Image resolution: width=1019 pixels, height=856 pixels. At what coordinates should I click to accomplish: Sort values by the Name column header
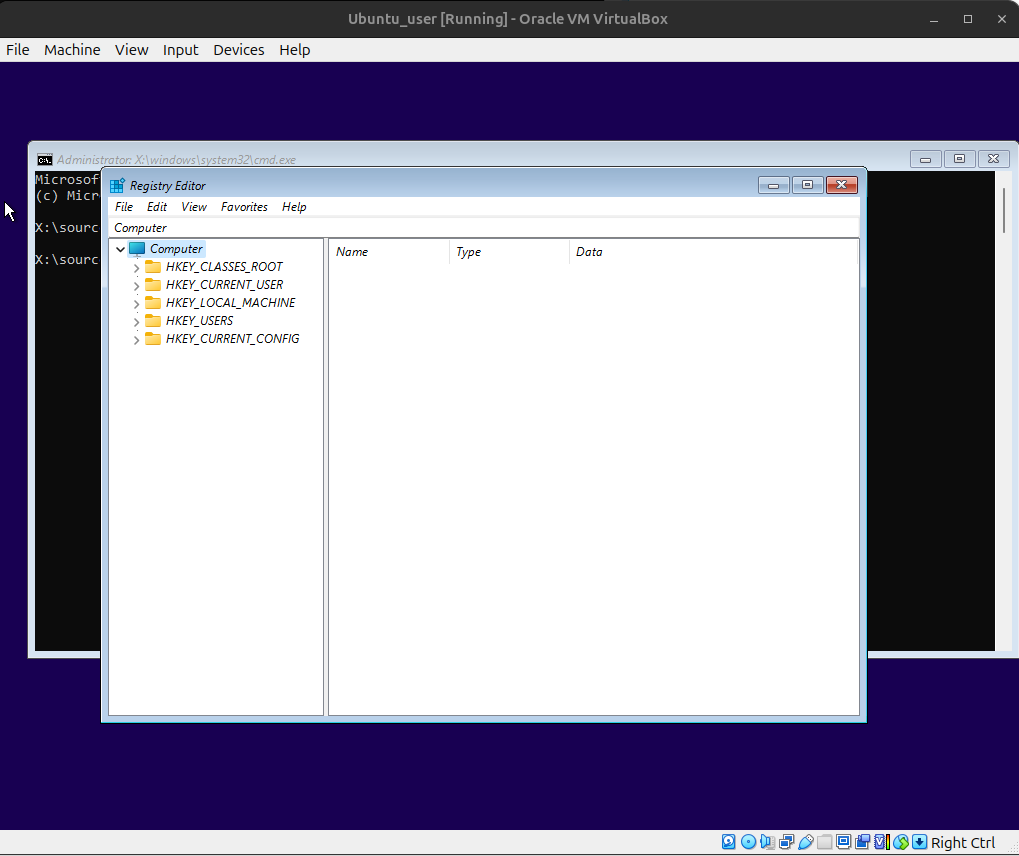[389, 252]
